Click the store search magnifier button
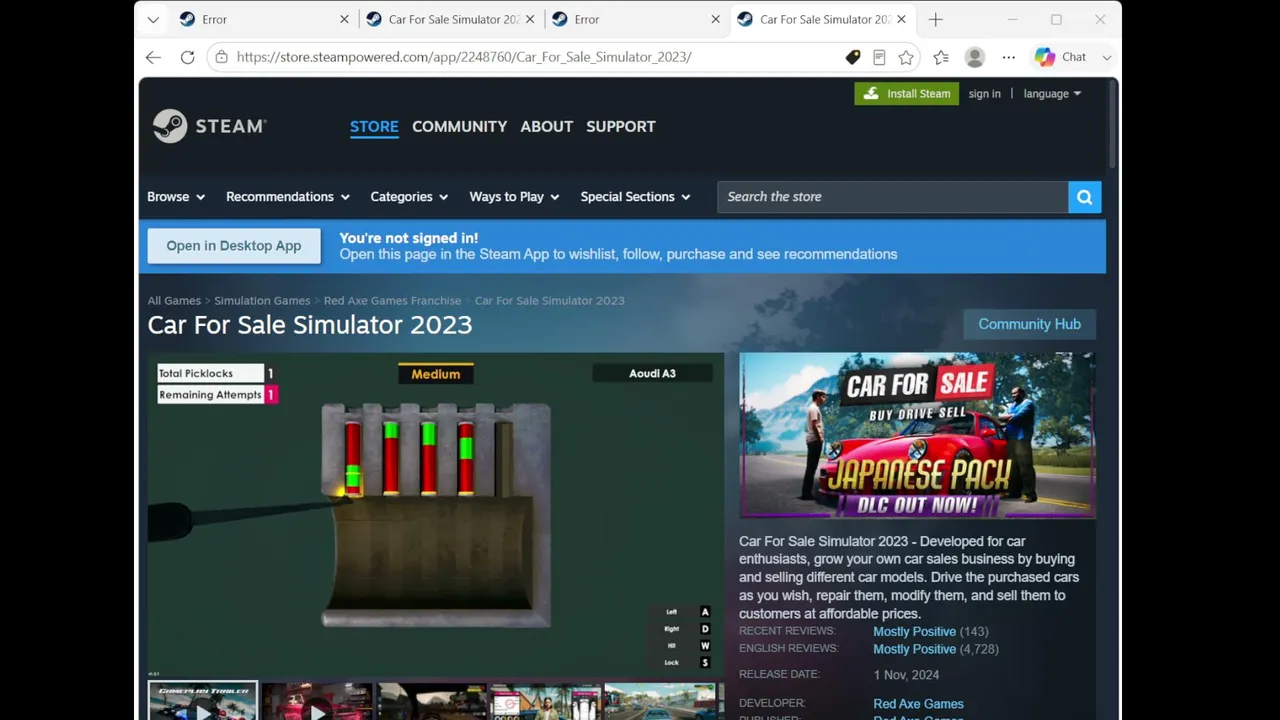The height and width of the screenshot is (720, 1280). pos(1085,197)
